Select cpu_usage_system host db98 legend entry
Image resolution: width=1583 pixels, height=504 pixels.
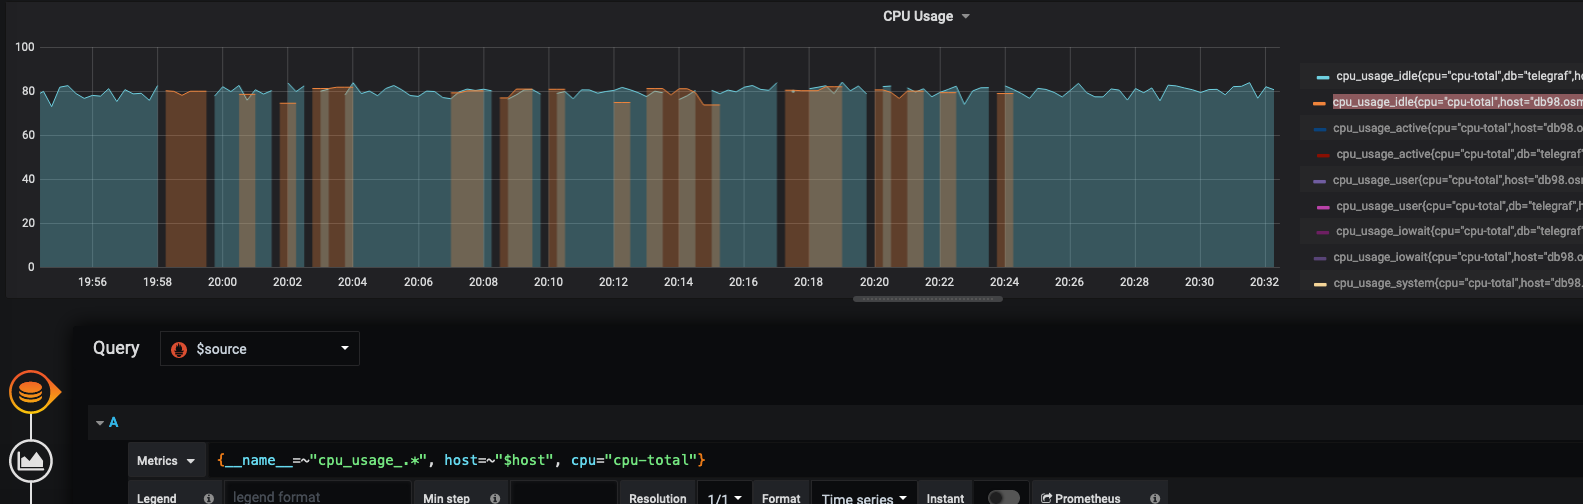(x=1457, y=283)
